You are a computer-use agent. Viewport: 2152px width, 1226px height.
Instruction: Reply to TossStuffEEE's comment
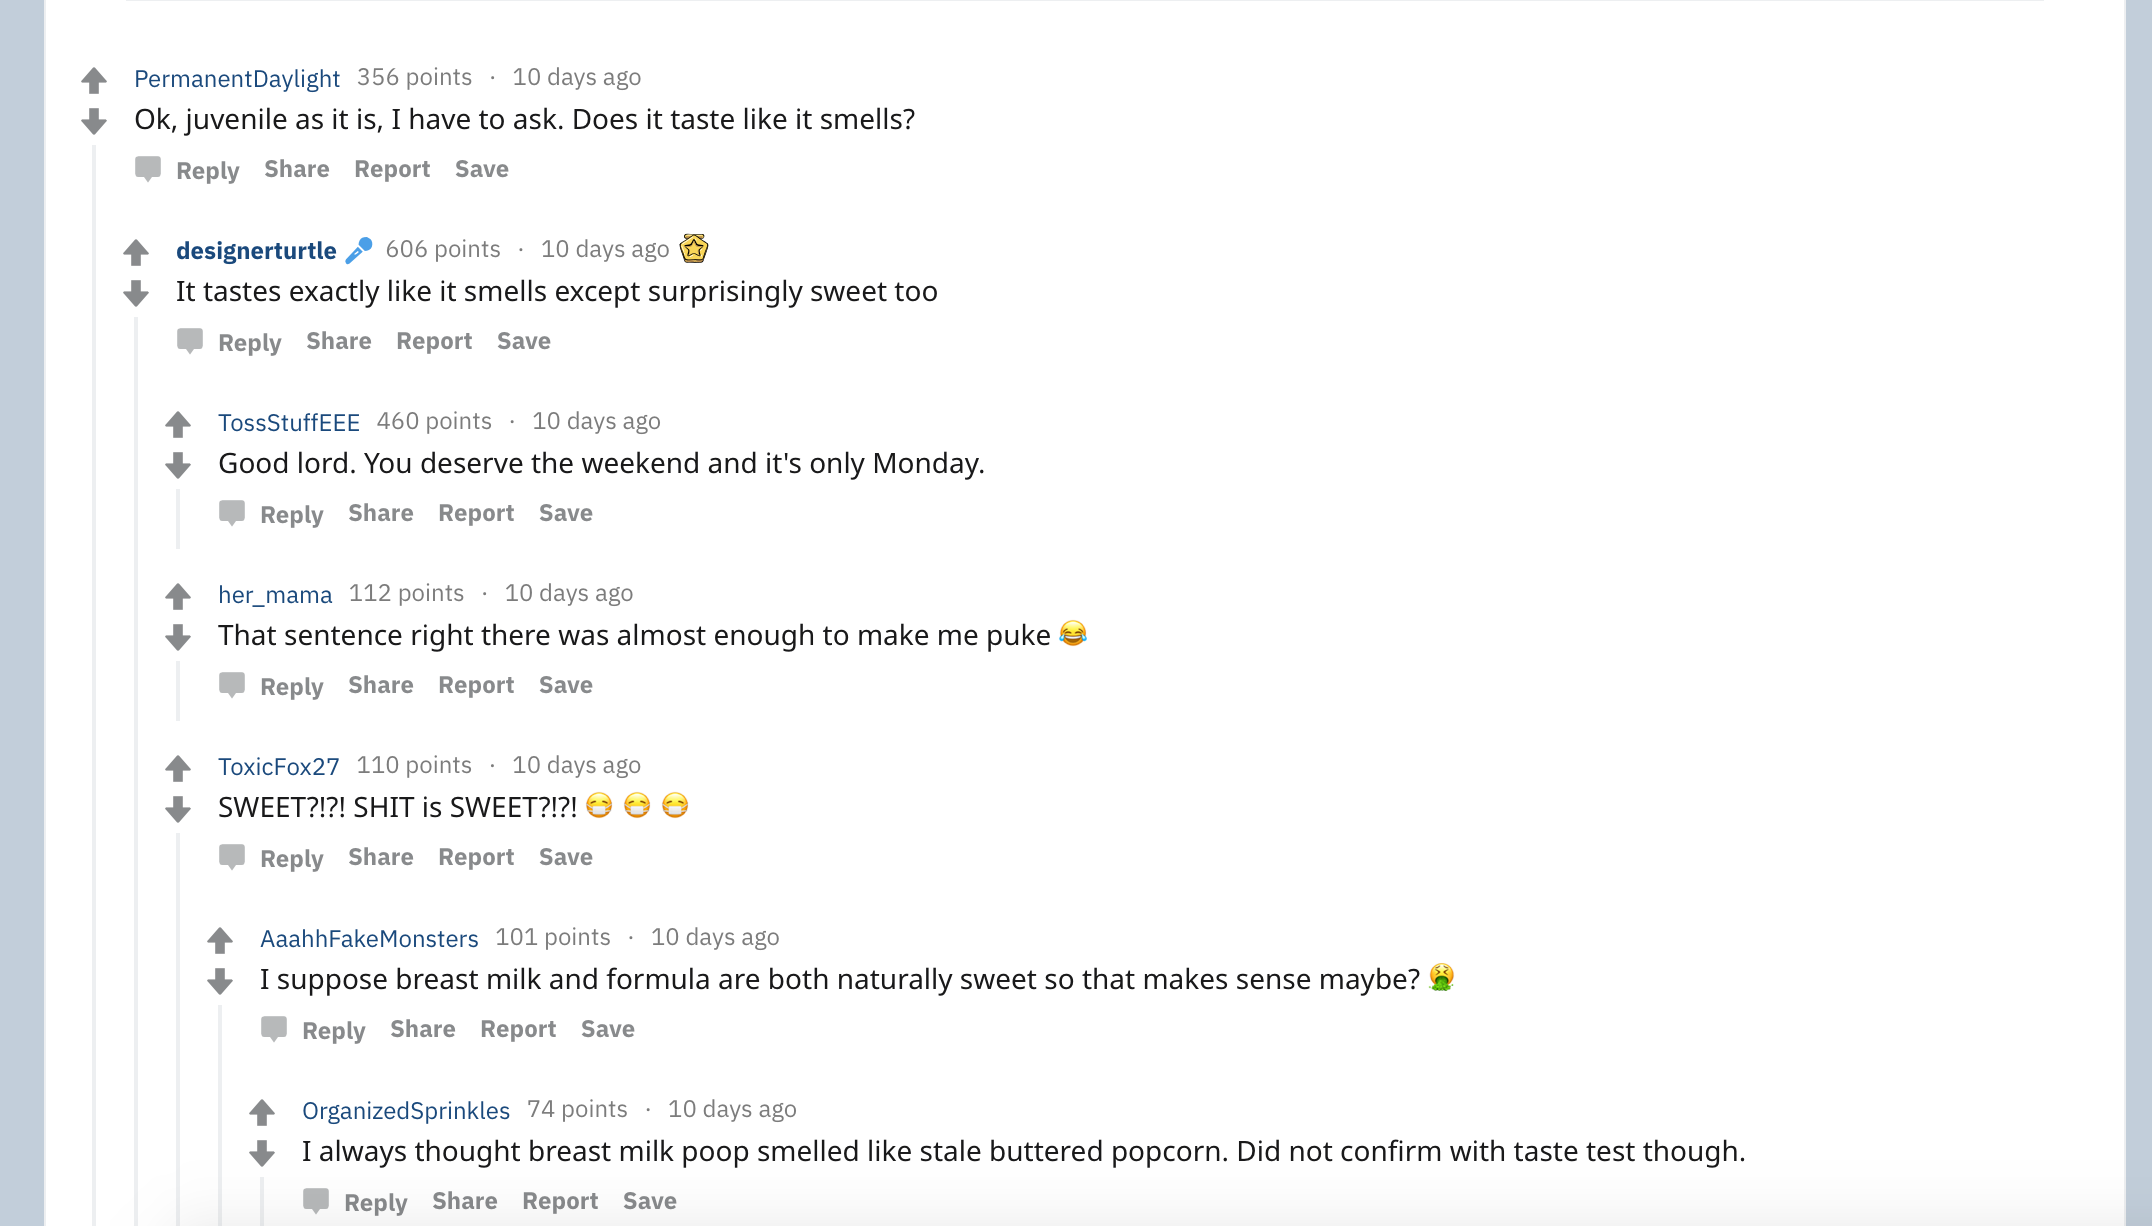pyautogui.click(x=291, y=514)
